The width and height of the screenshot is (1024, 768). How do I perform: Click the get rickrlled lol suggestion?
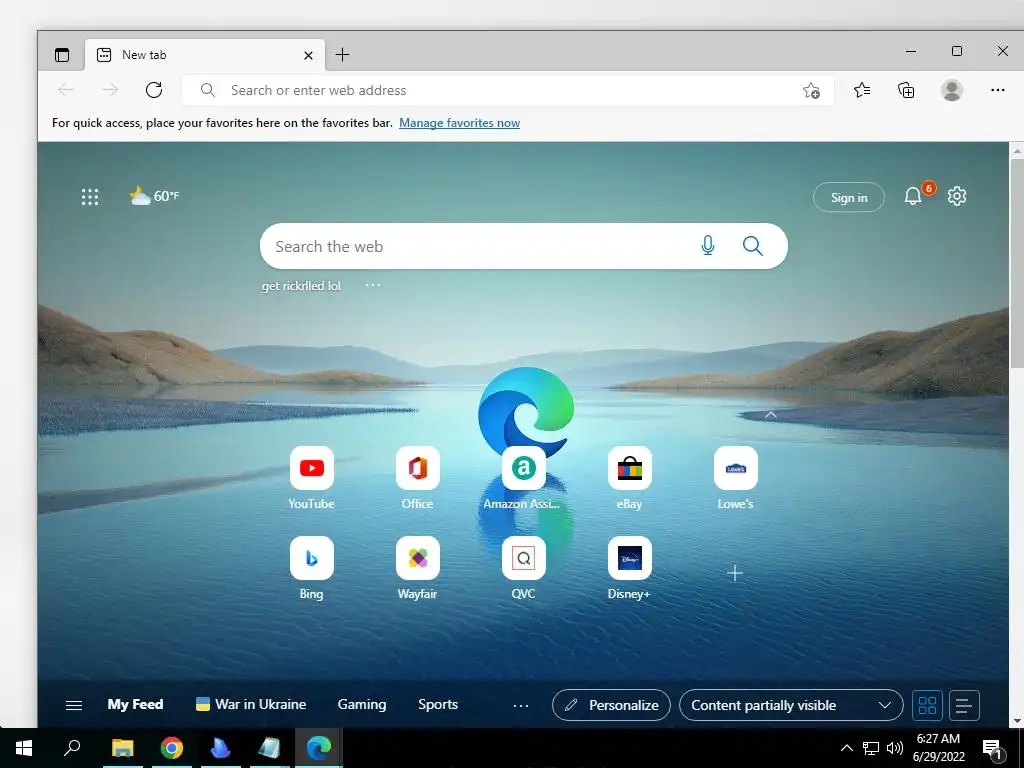point(301,285)
